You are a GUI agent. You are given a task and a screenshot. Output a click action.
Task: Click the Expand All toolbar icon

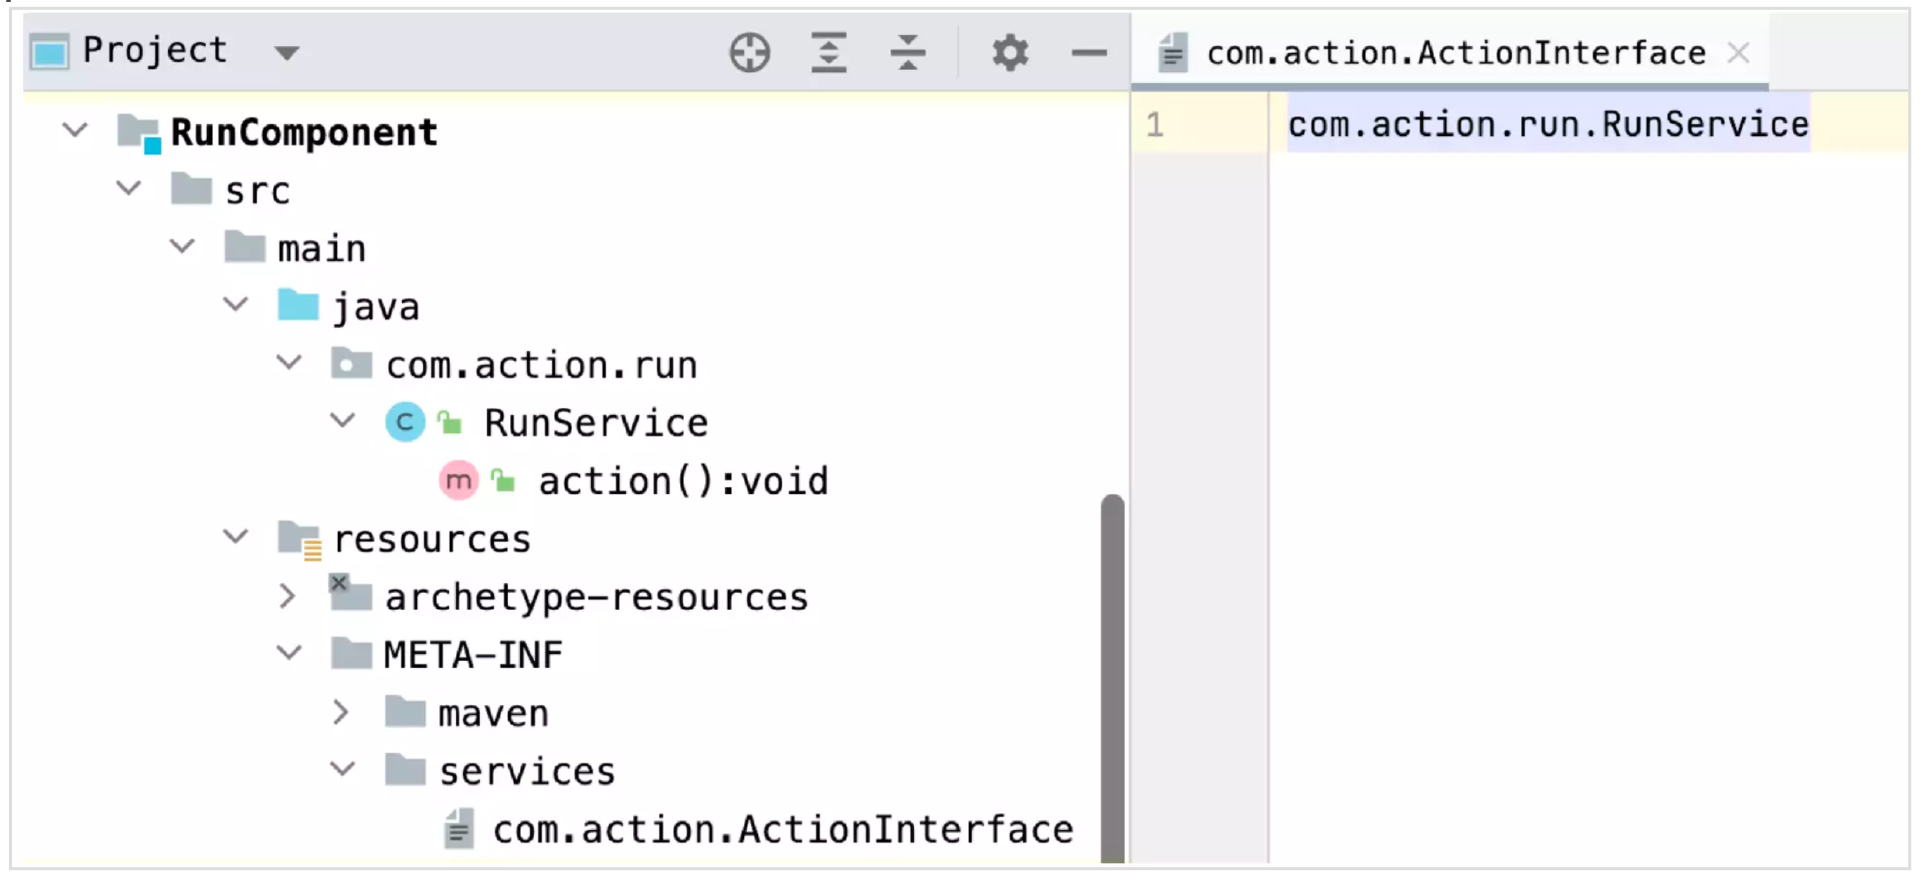(x=828, y=52)
